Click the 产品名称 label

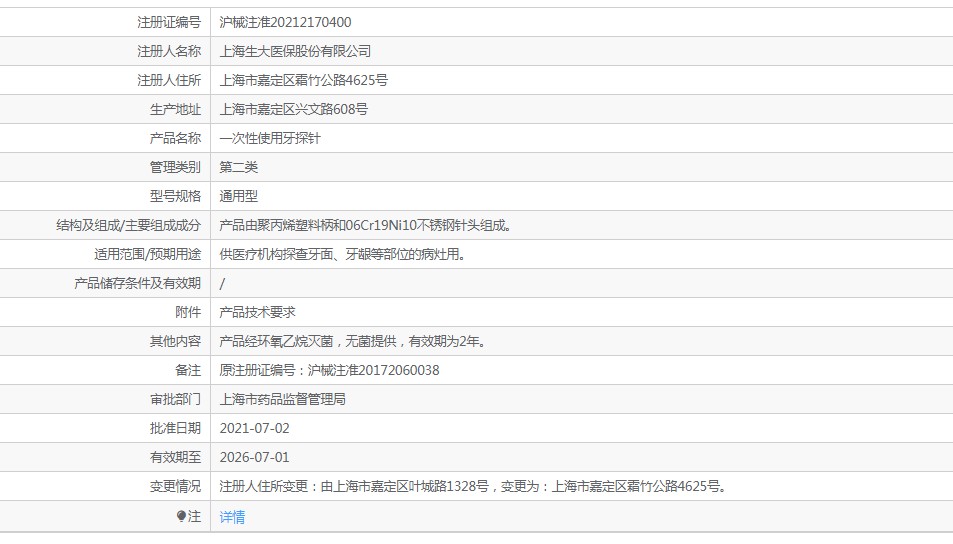point(176,139)
